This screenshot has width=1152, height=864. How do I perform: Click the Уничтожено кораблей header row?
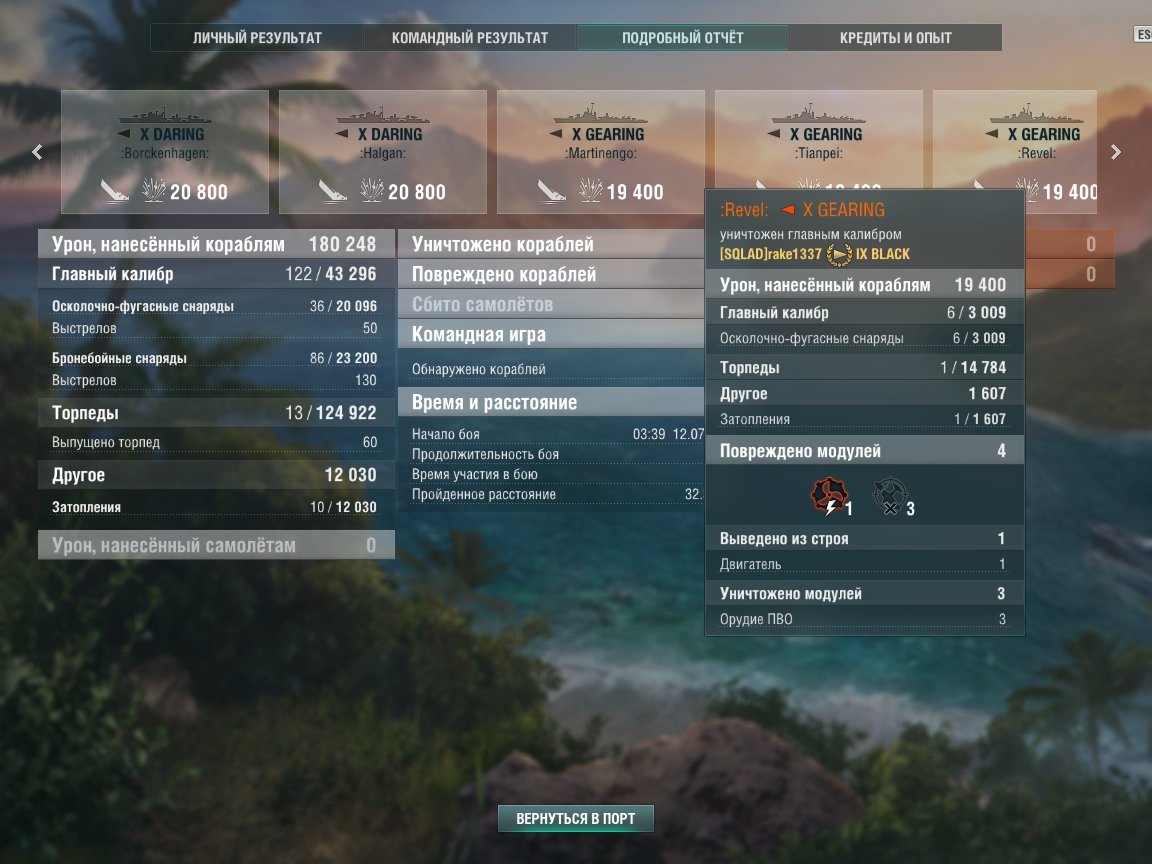tap(551, 244)
